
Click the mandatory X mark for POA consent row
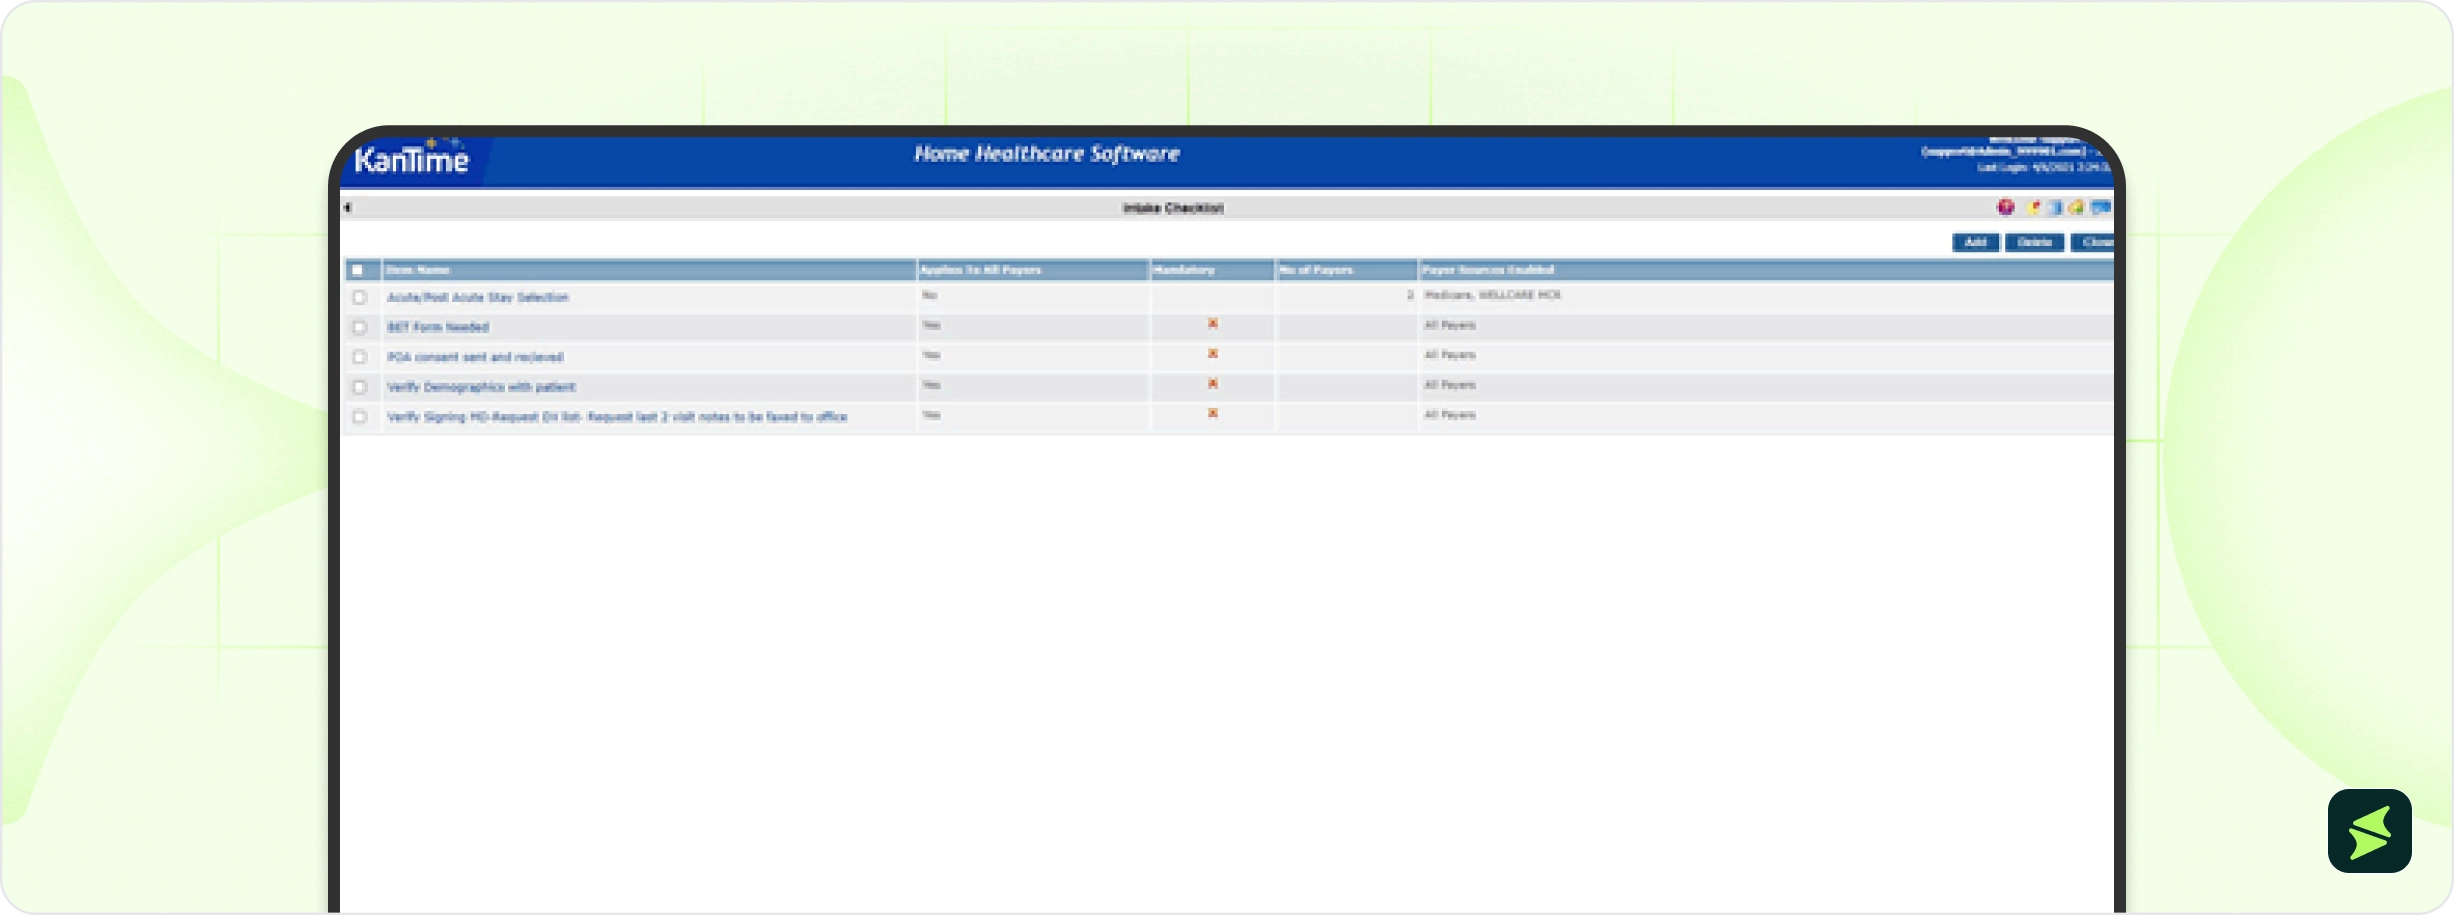coord(1212,354)
